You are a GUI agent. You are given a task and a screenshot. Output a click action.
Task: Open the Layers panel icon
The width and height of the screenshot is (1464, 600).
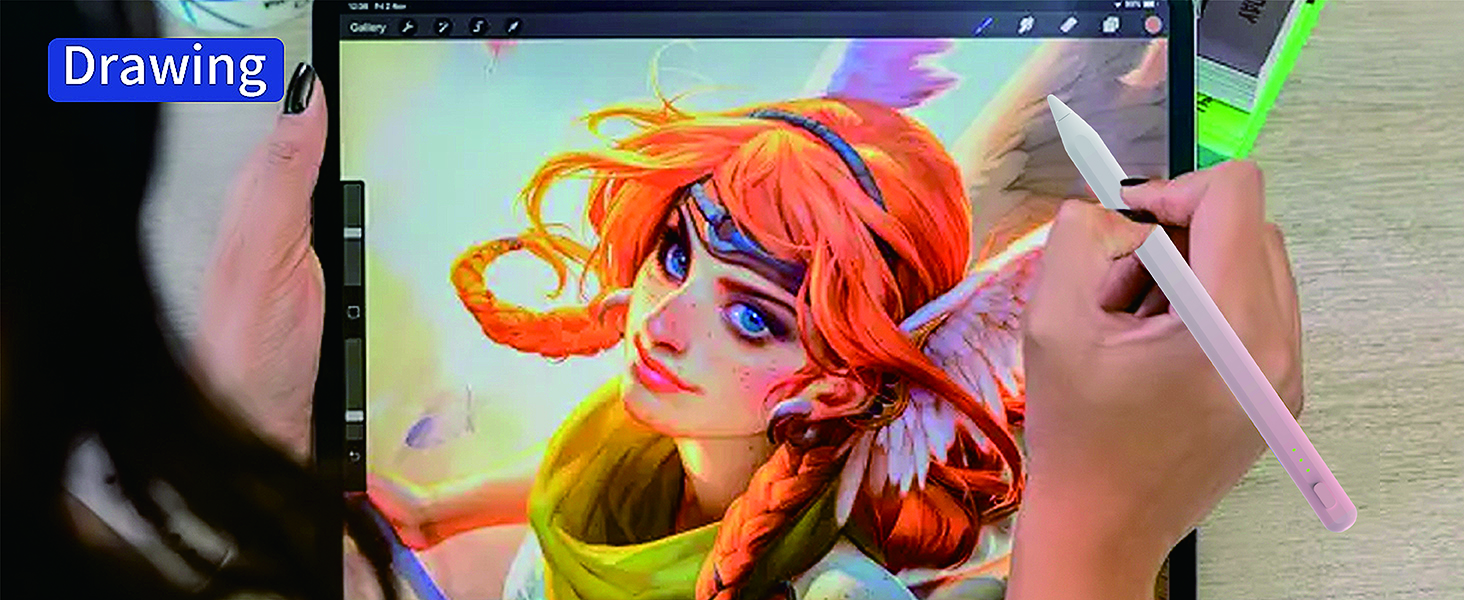[x=1112, y=25]
